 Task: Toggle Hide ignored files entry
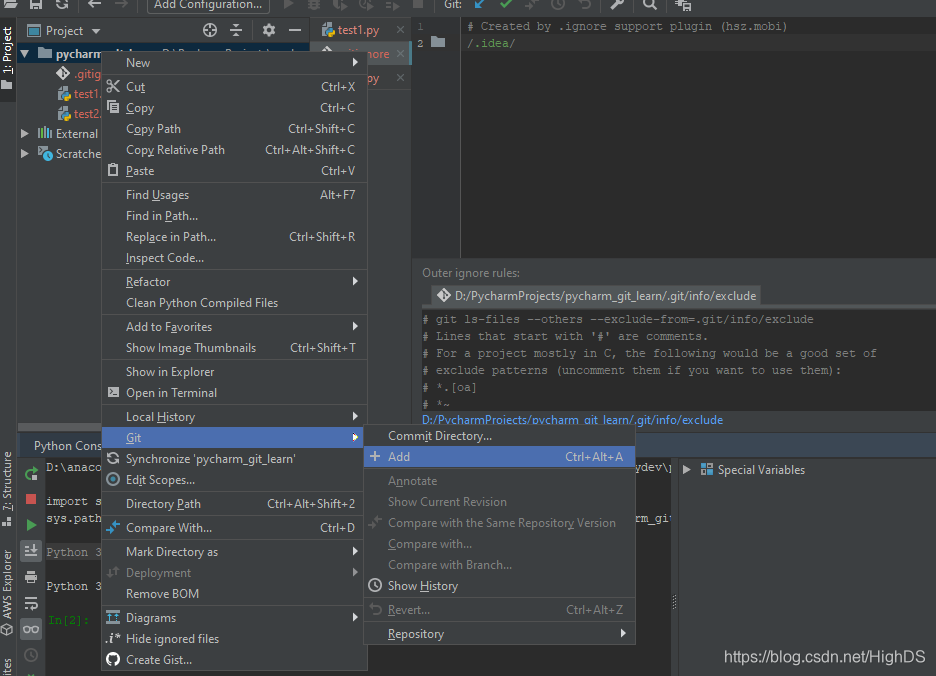pyautogui.click(x=235, y=639)
